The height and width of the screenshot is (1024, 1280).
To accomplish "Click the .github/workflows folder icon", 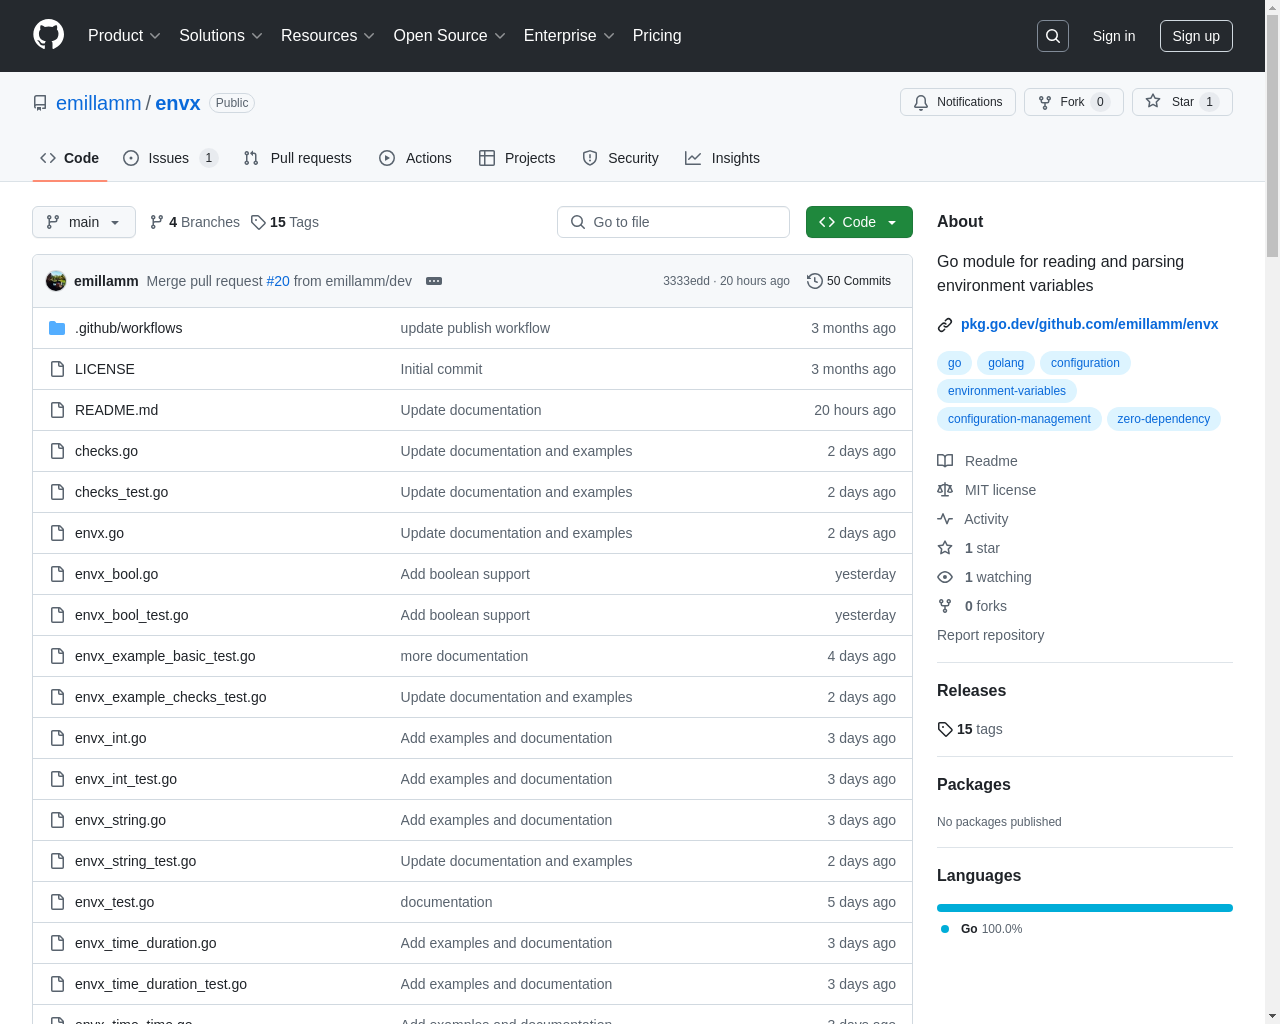I will (57, 328).
